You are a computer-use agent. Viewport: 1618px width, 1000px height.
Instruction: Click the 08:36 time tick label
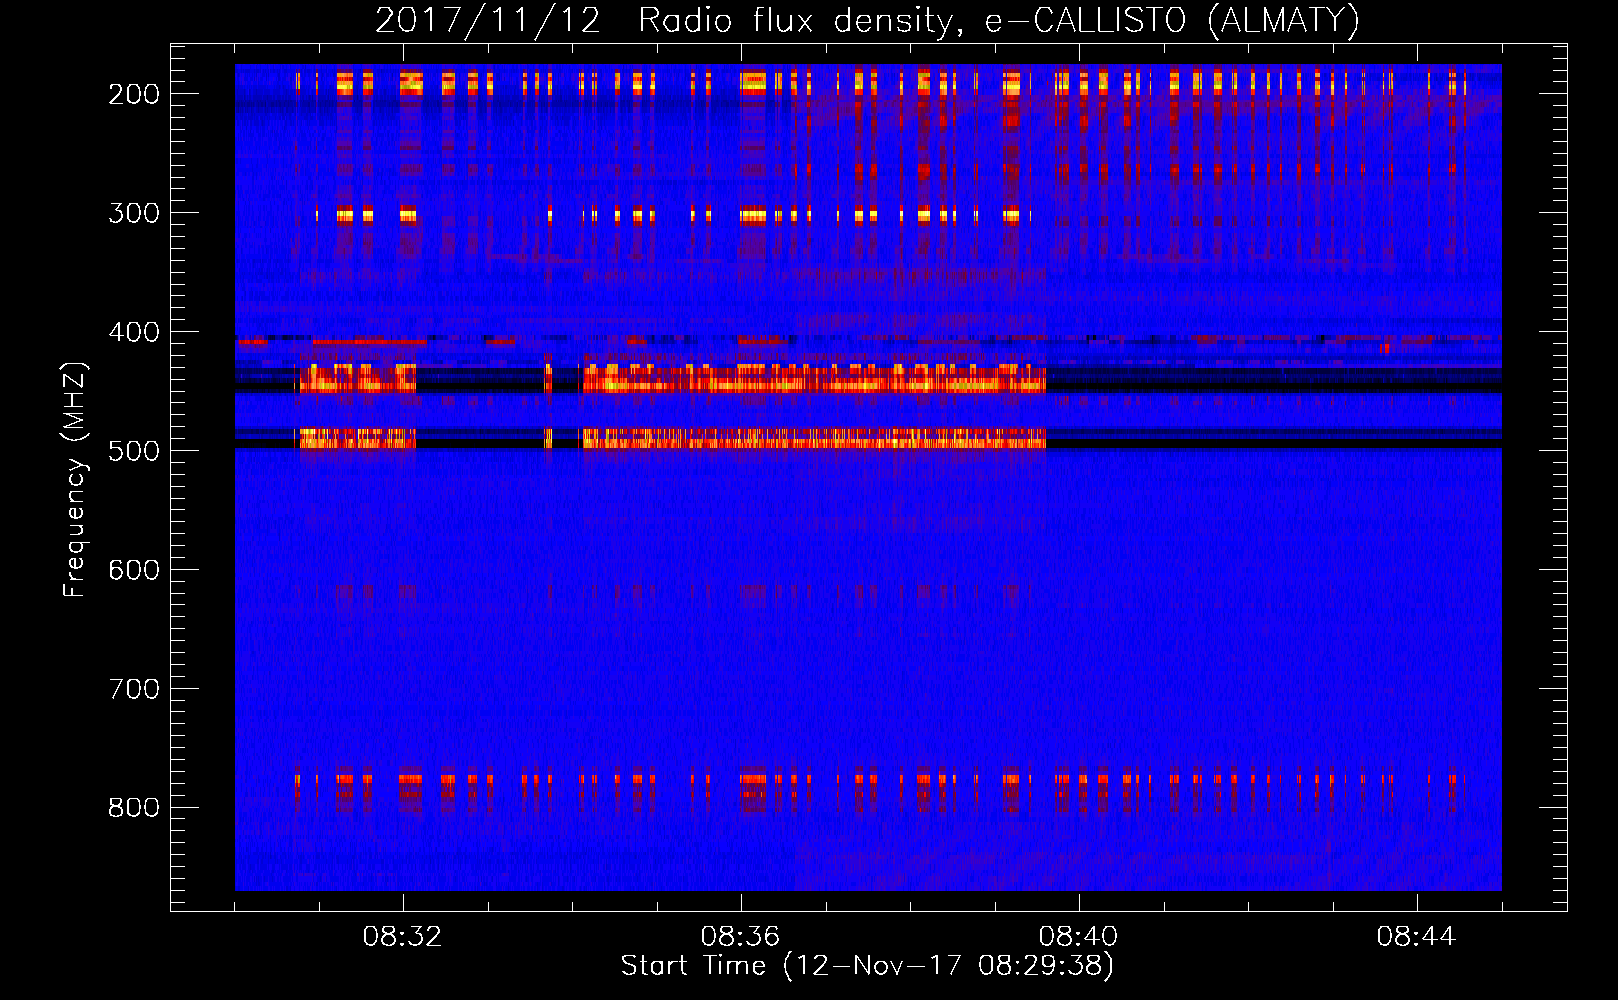pos(740,937)
